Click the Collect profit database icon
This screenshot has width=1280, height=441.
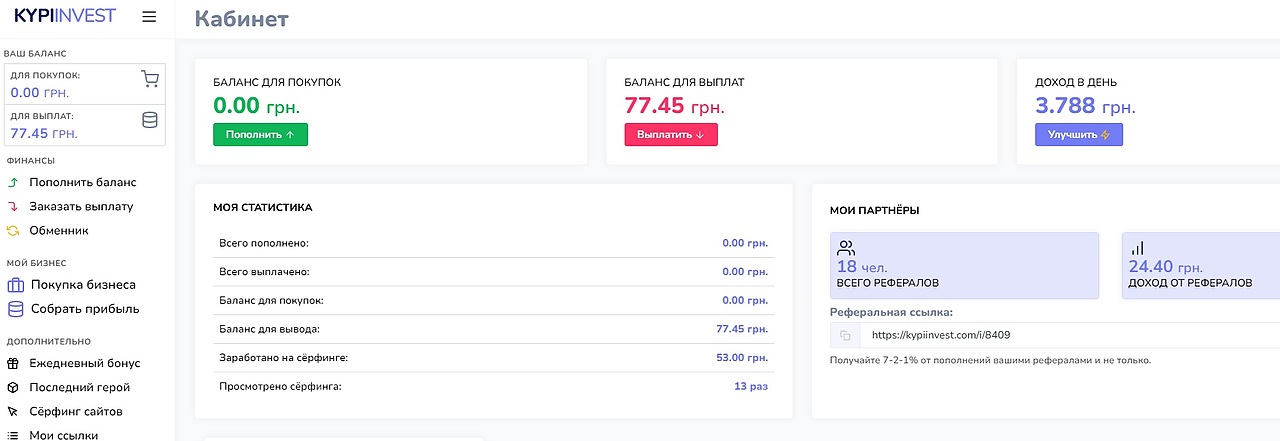(14, 309)
